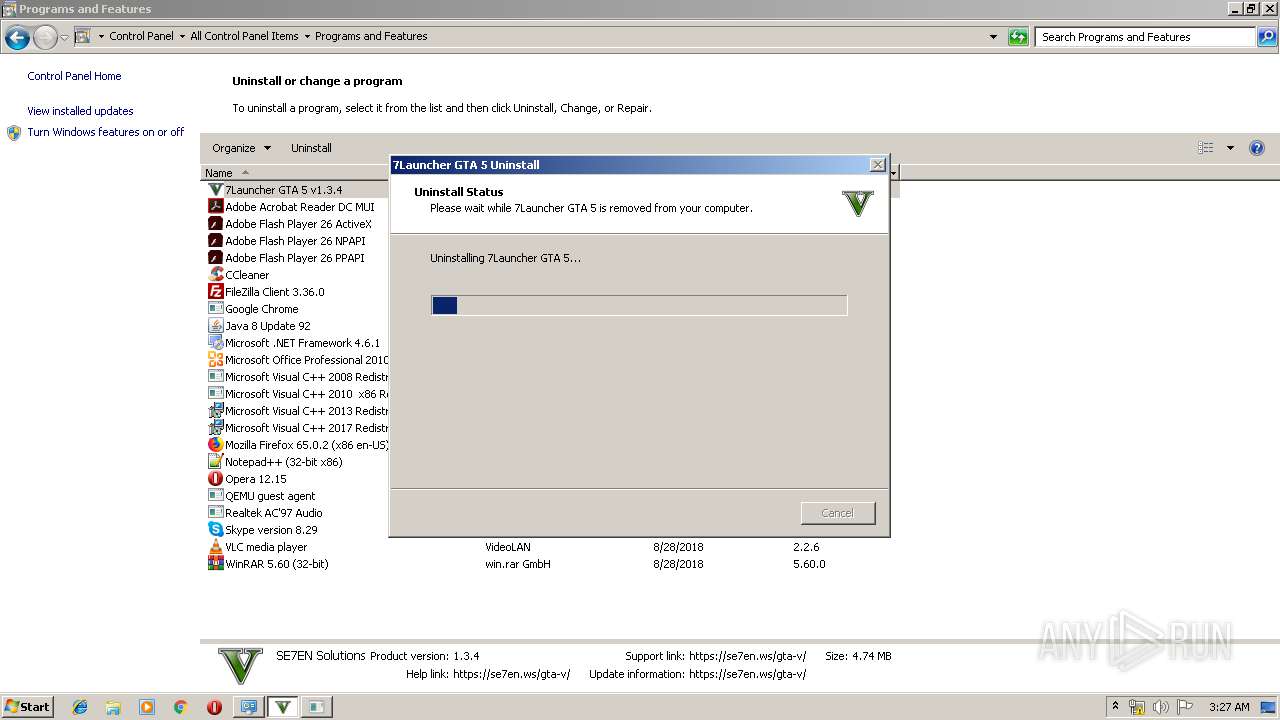Click the Microsoft .NET Framework icon
The image size is (1280, 720).
click(215, 343)
